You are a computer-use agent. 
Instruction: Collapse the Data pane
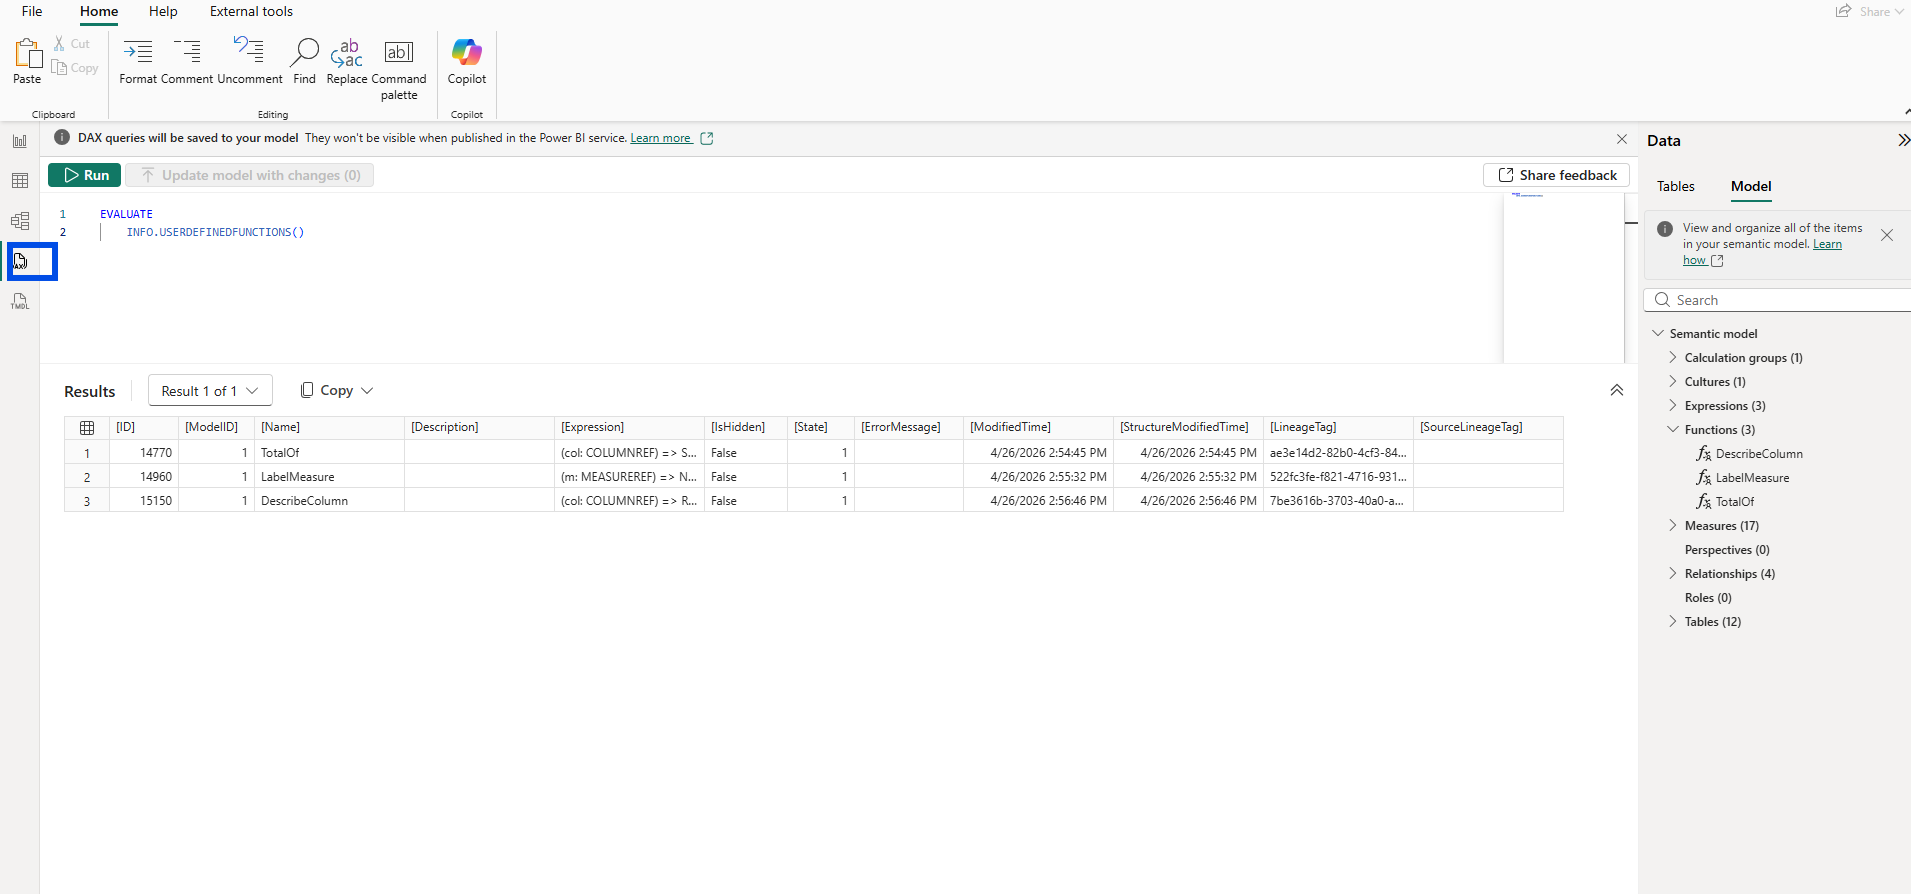tap(1903, 140)
